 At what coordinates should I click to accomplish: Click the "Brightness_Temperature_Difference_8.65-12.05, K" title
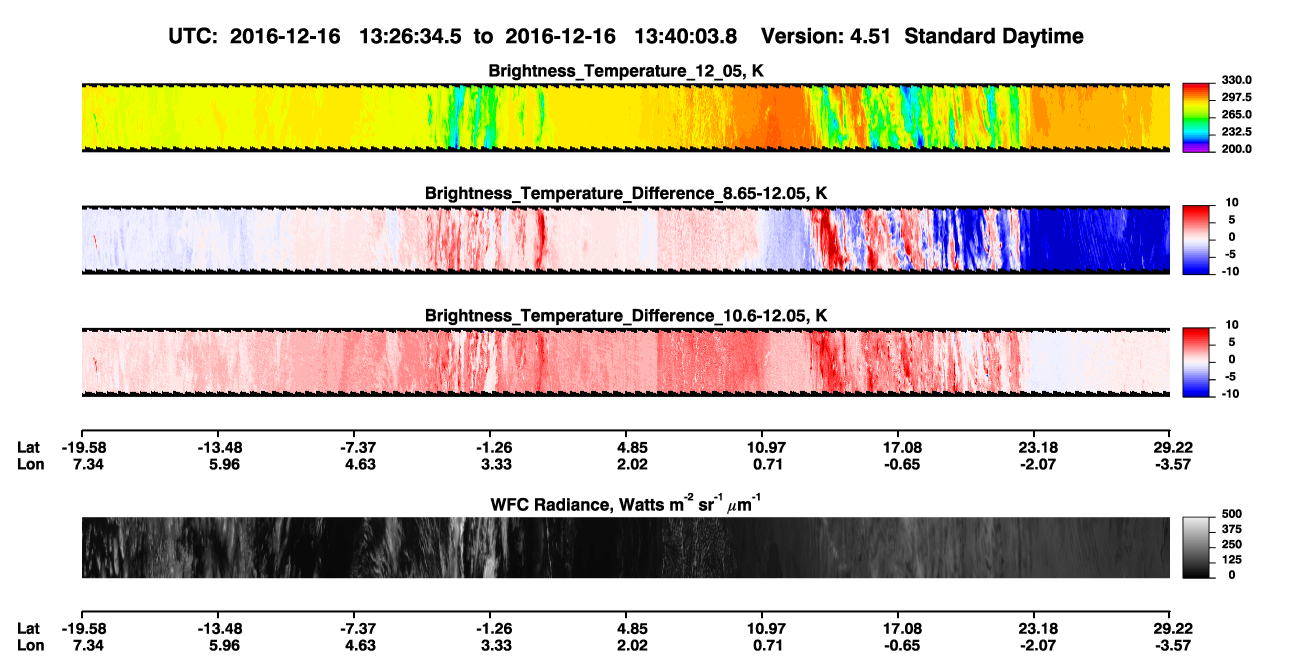(625, 193)
